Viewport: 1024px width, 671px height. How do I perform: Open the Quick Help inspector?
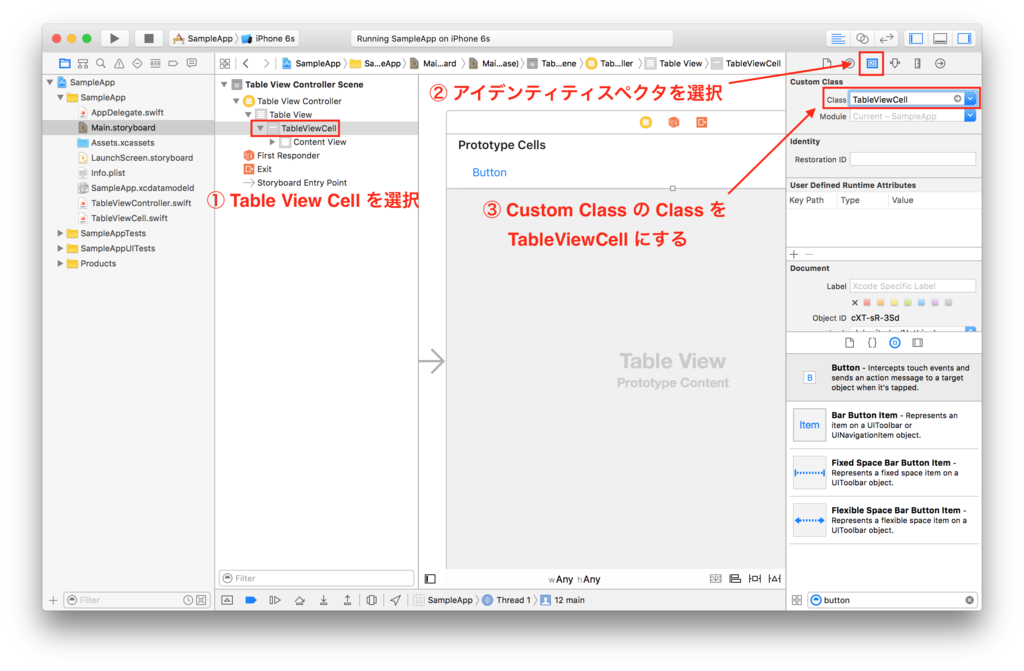pos(849,63)
